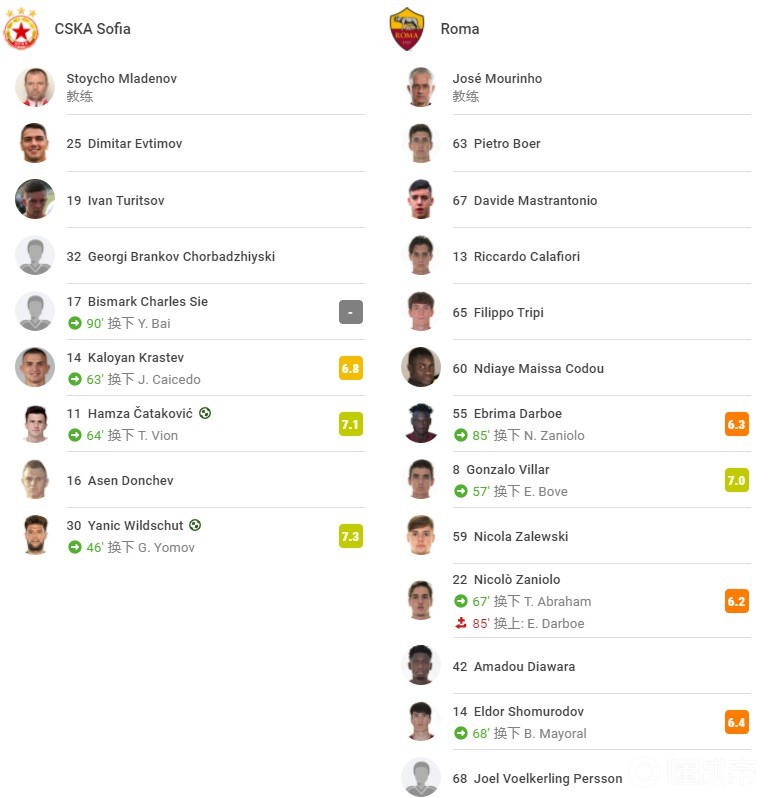
Task: Click the 7.0 rating badge of Gonzalo Villar
Action: (736, 480)
